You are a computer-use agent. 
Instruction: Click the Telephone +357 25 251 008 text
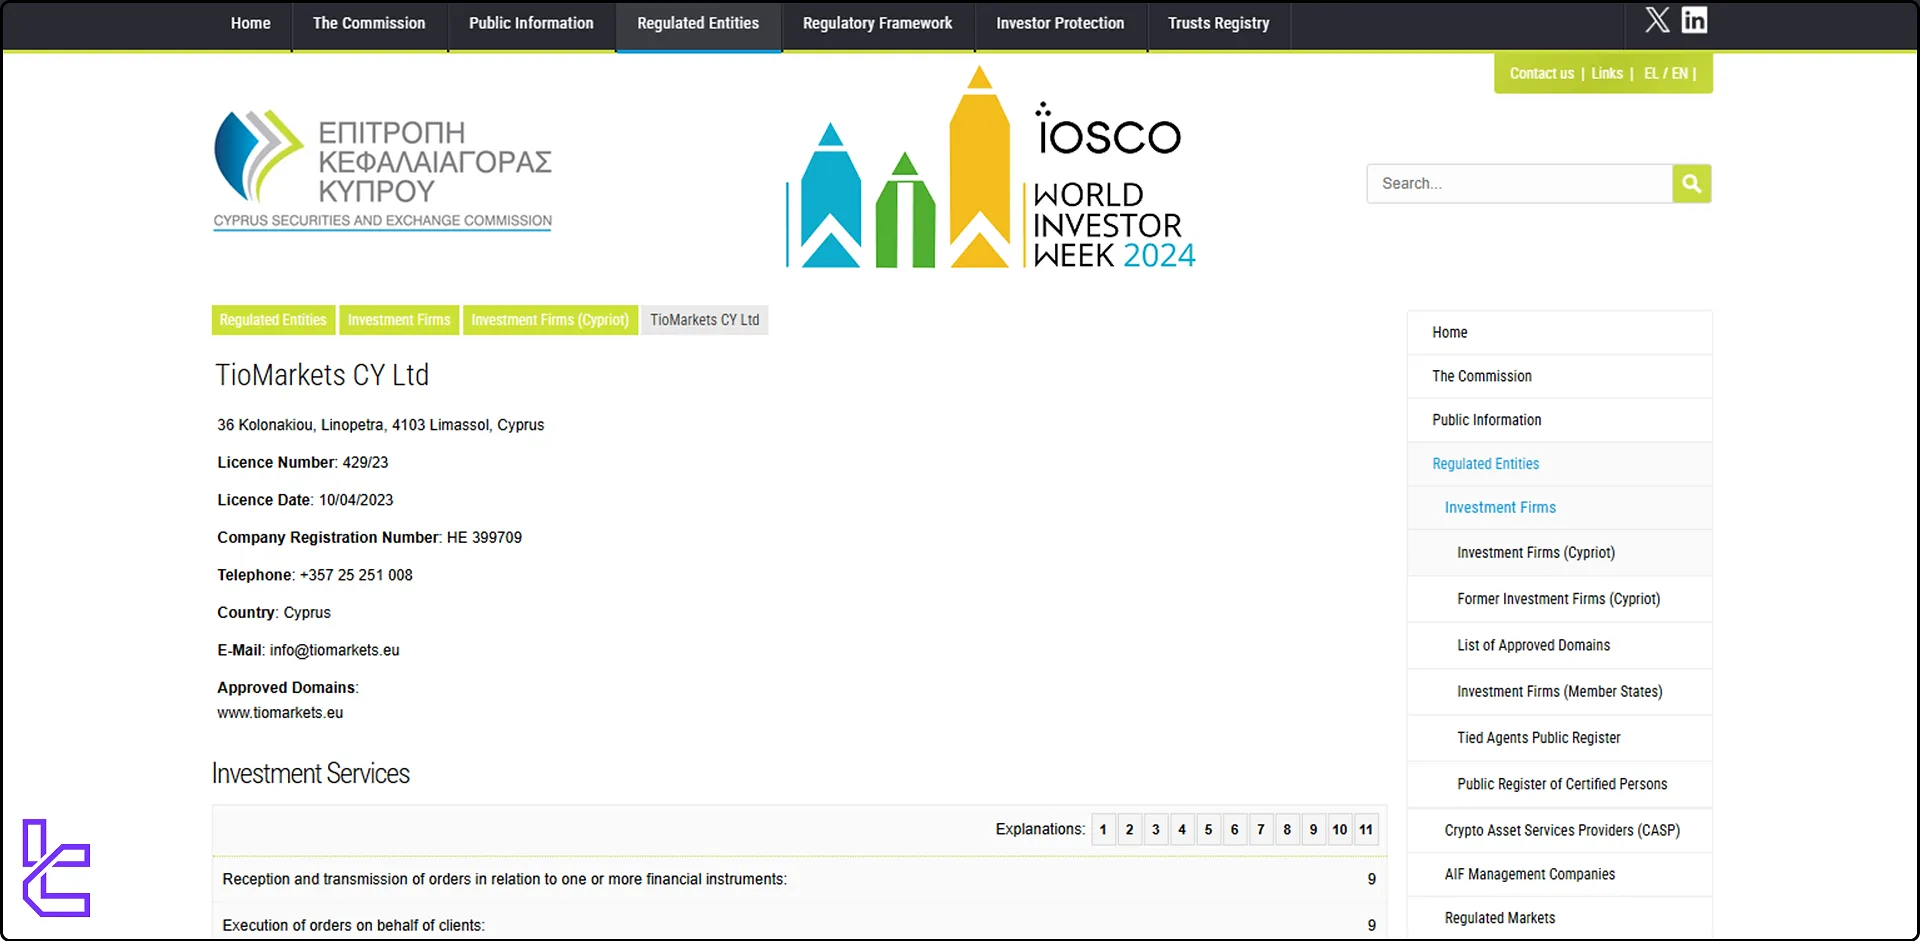tap(315, 575)
